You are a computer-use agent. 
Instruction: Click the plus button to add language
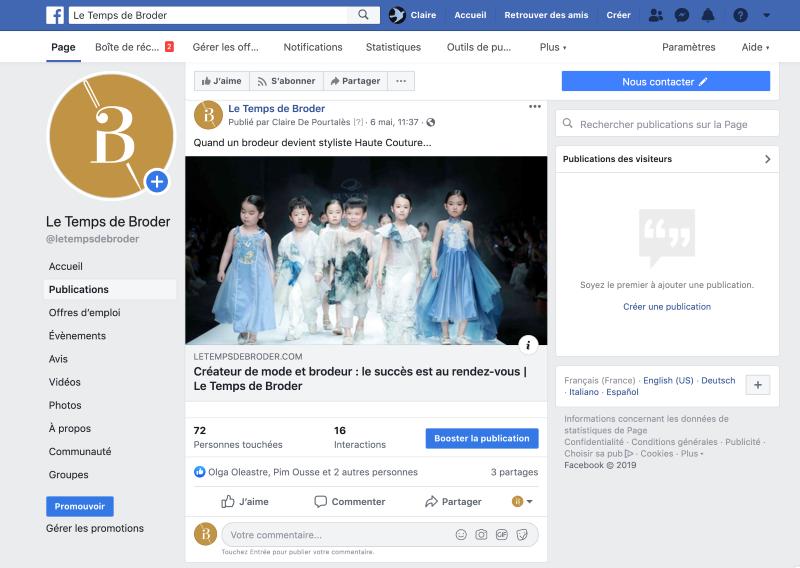click(758, 385)
